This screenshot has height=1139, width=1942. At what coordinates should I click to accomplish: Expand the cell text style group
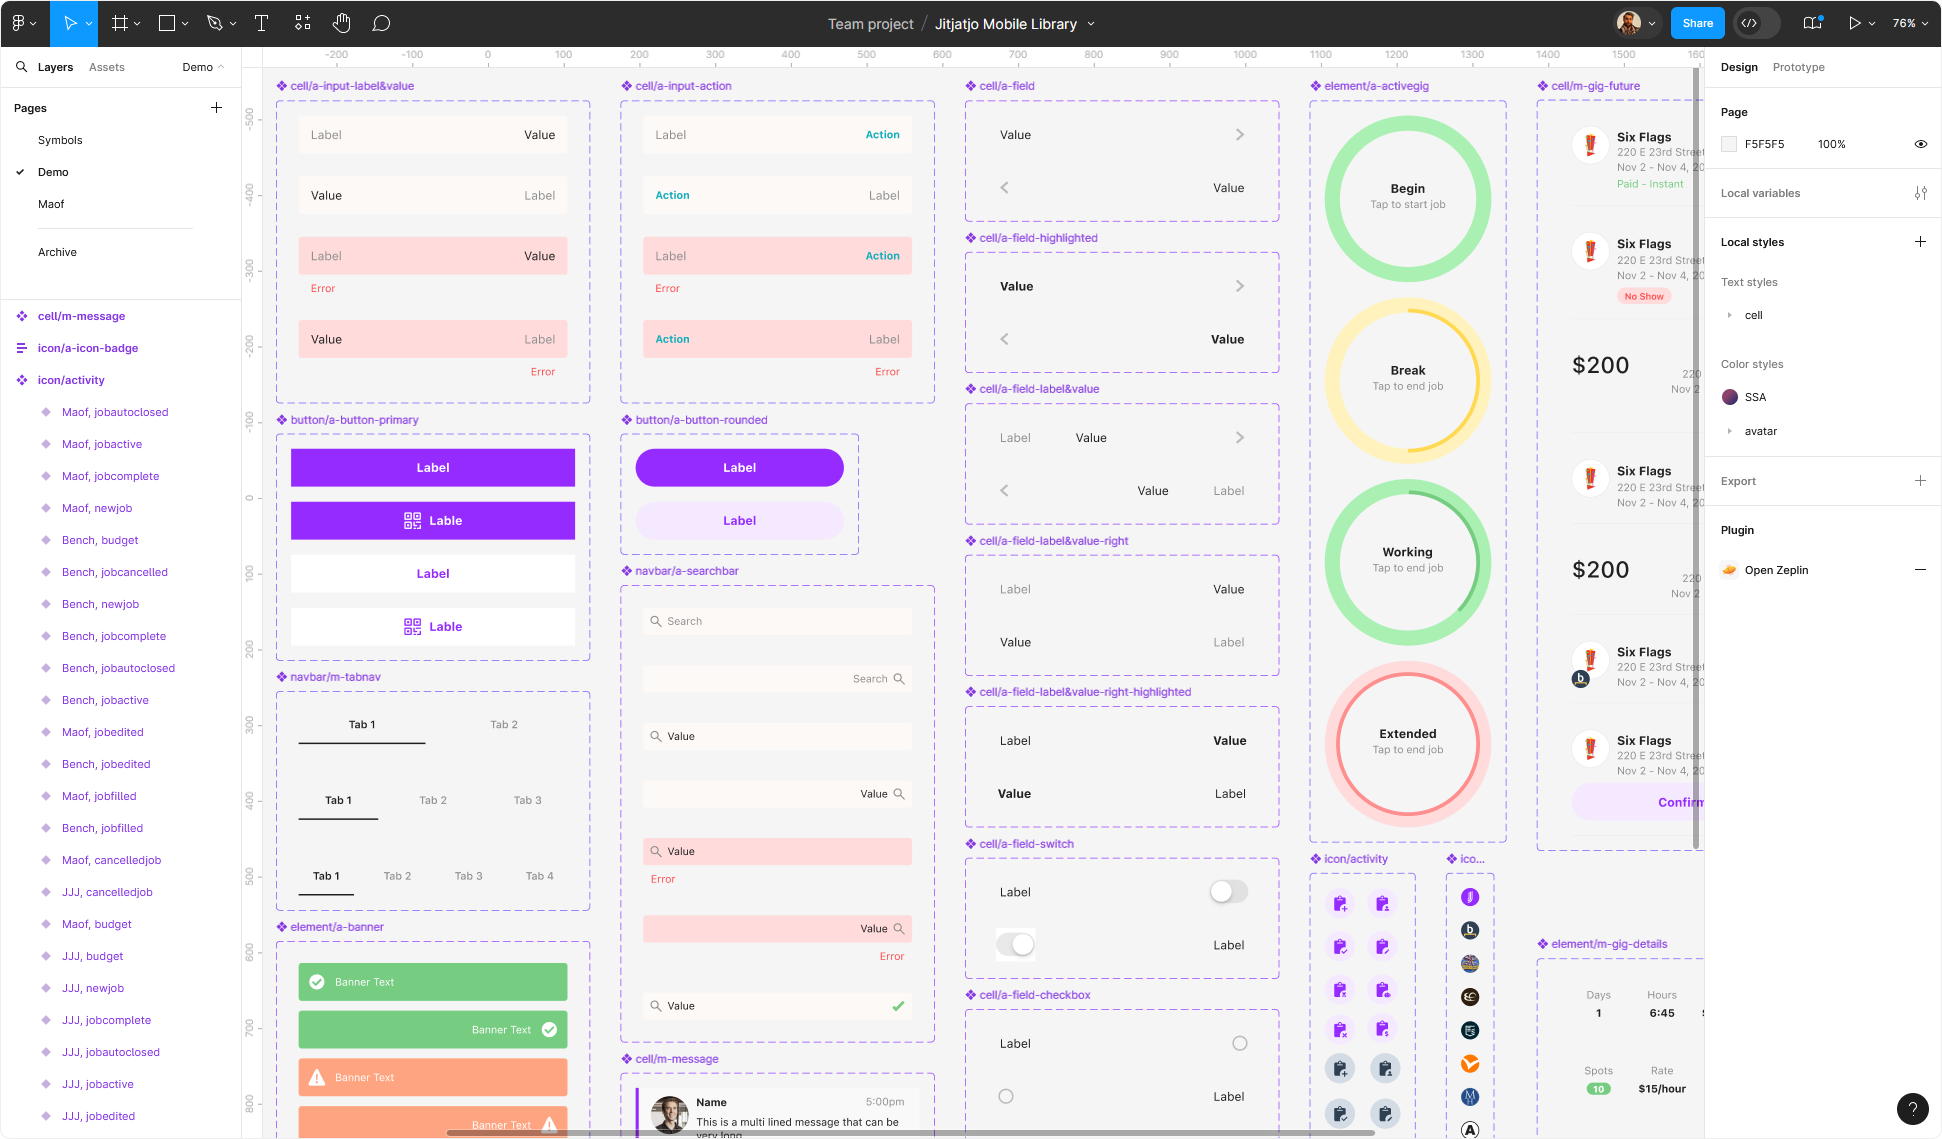click(x=1729, y=315)
